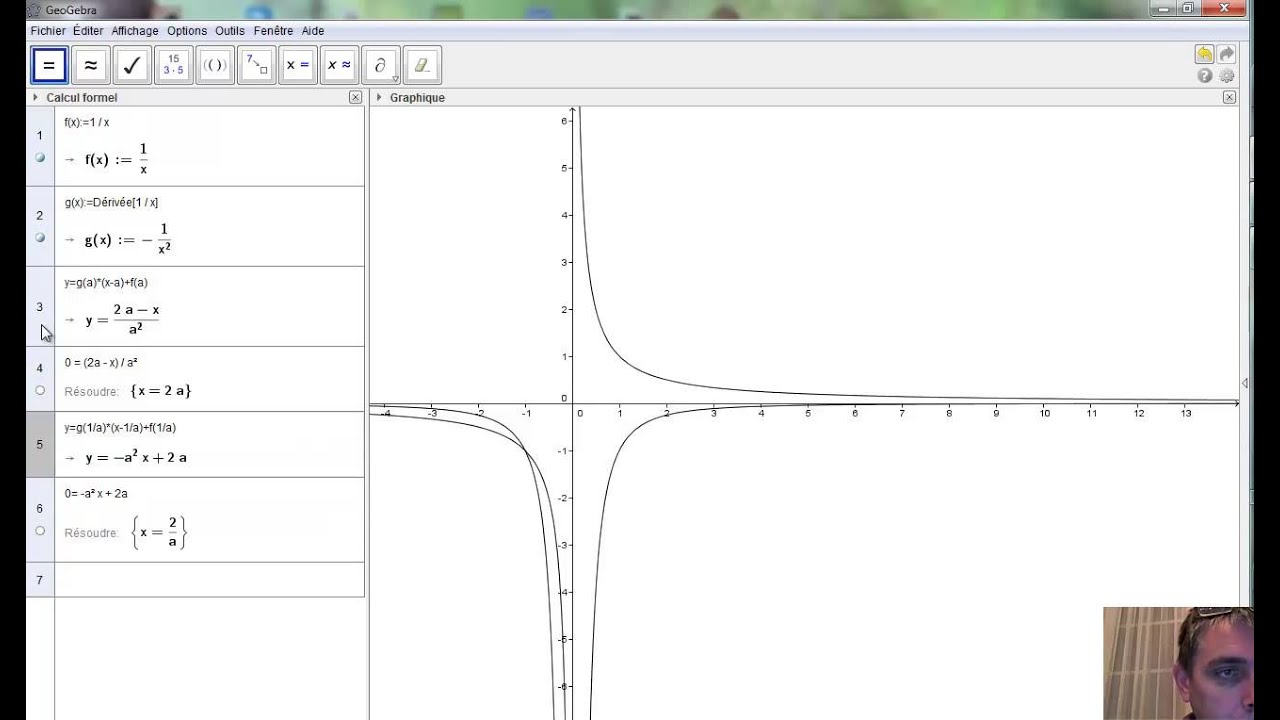This screenshot has height=720, width=1280.
Task: Open the Affichage menu
Action: coord(135,31)
